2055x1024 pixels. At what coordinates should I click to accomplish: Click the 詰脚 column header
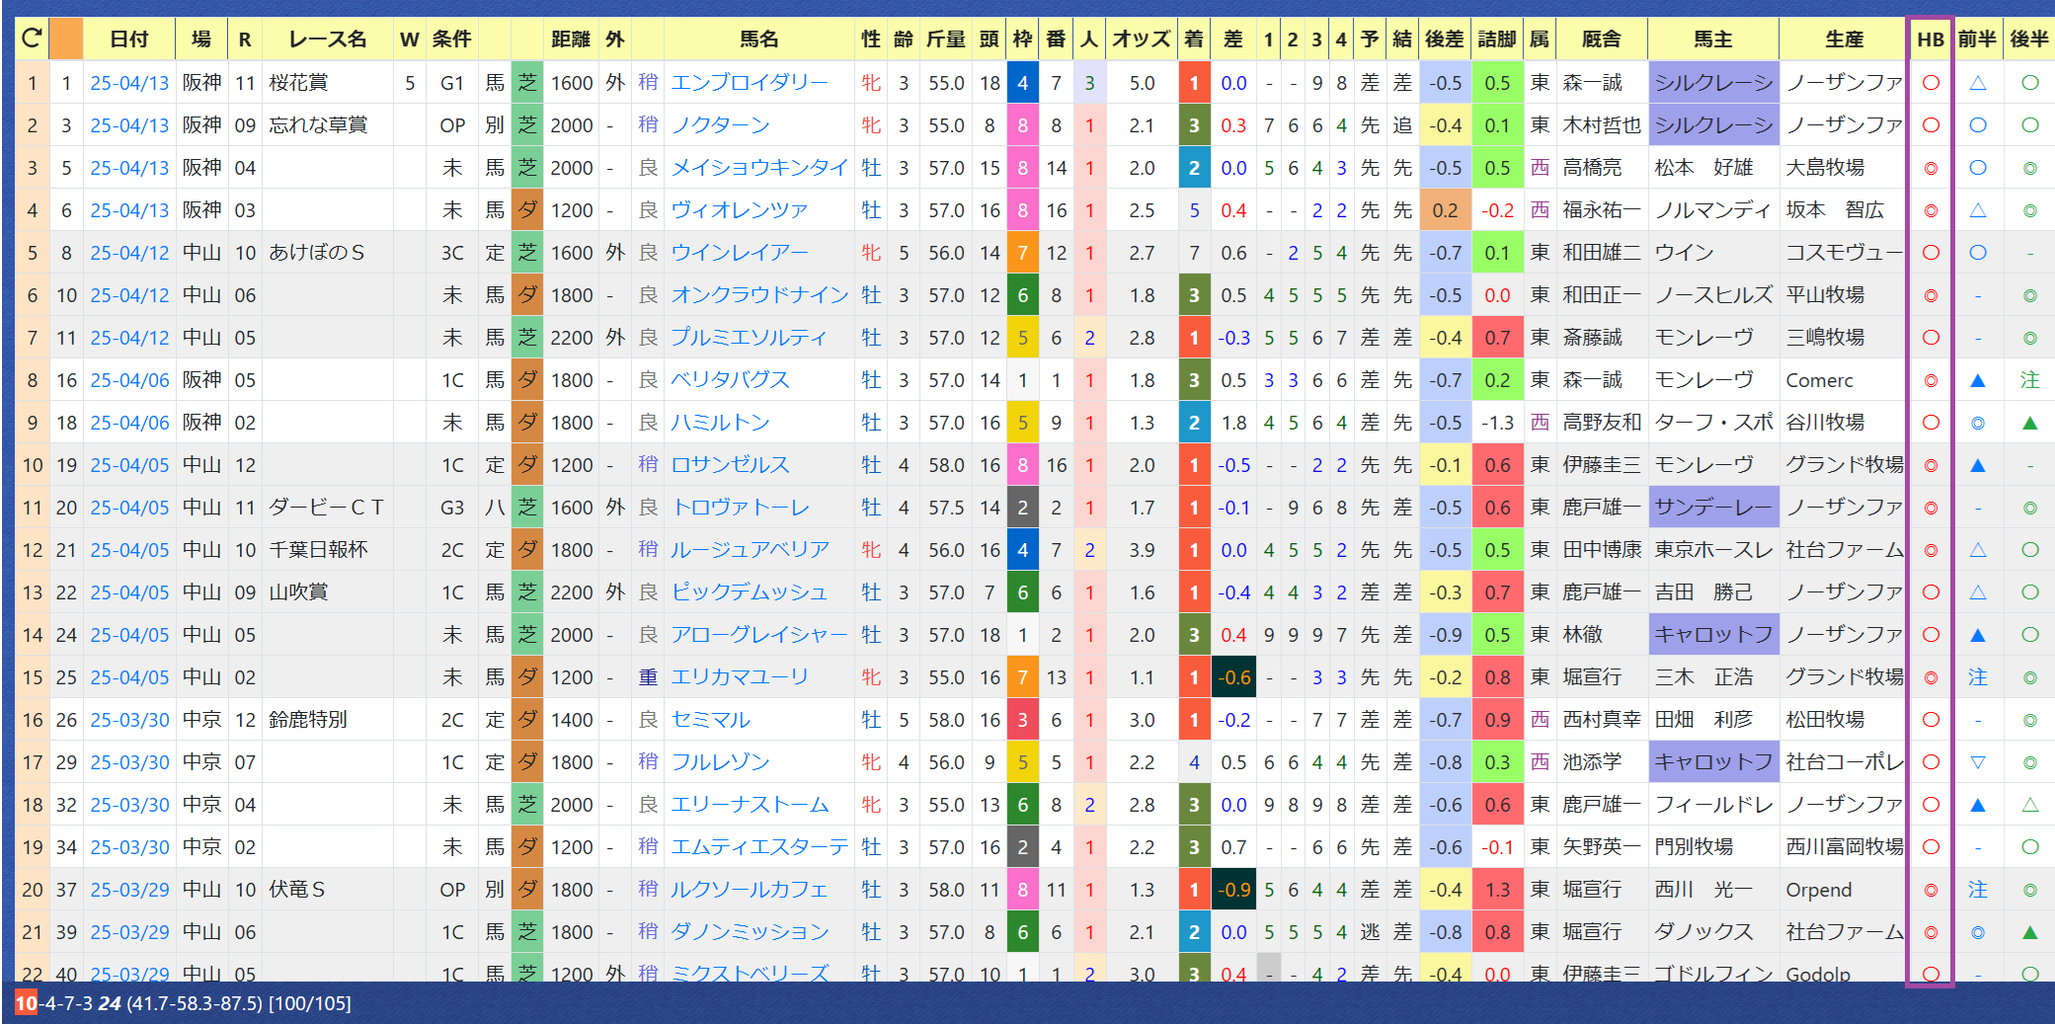coord(1497,39)
